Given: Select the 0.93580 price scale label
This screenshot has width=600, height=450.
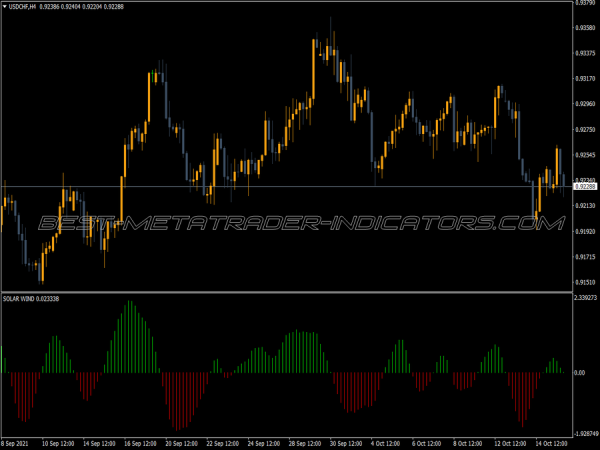Looking at the screenshot, I should point(585,28).
